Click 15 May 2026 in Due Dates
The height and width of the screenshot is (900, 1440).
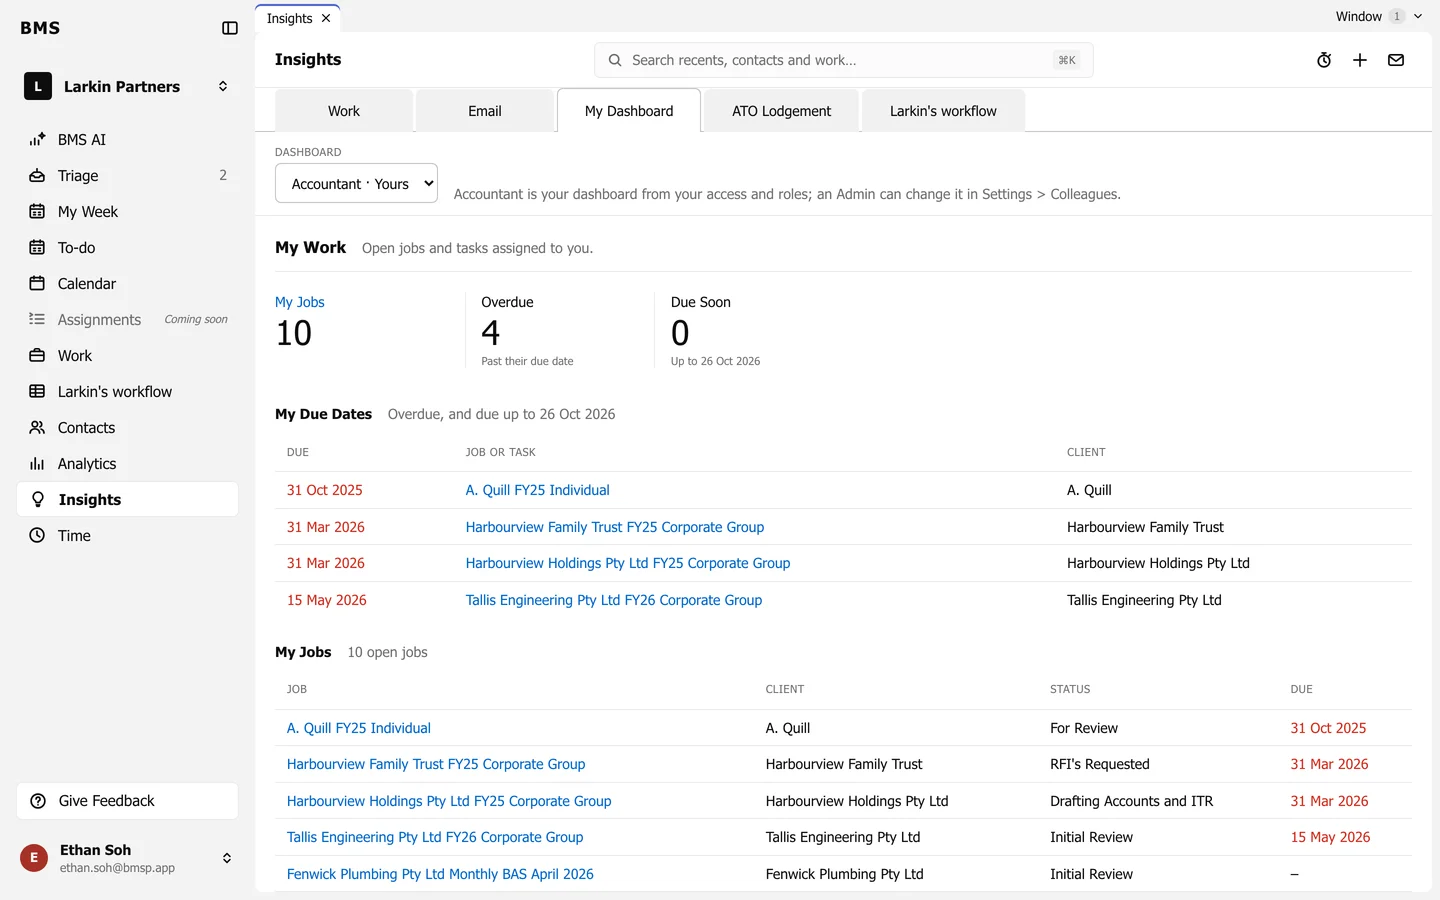[x=327, y=600]
